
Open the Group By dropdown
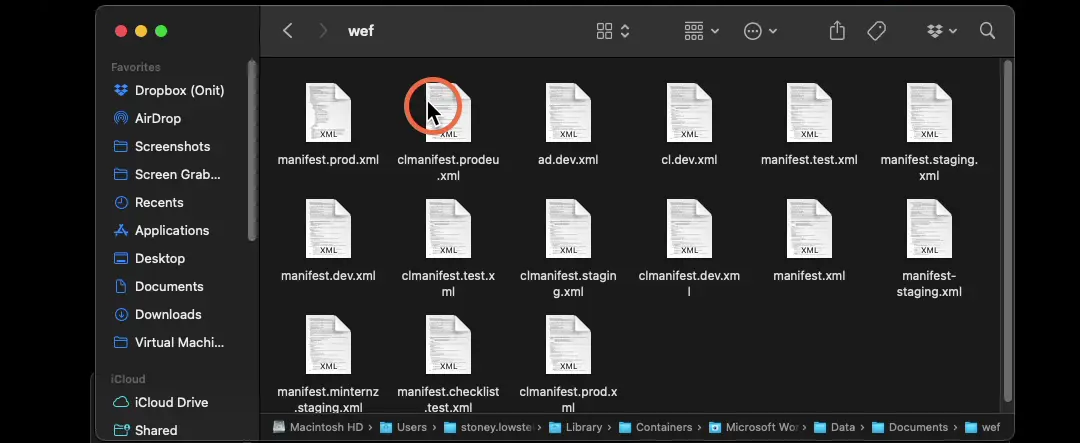click(702, 31)
